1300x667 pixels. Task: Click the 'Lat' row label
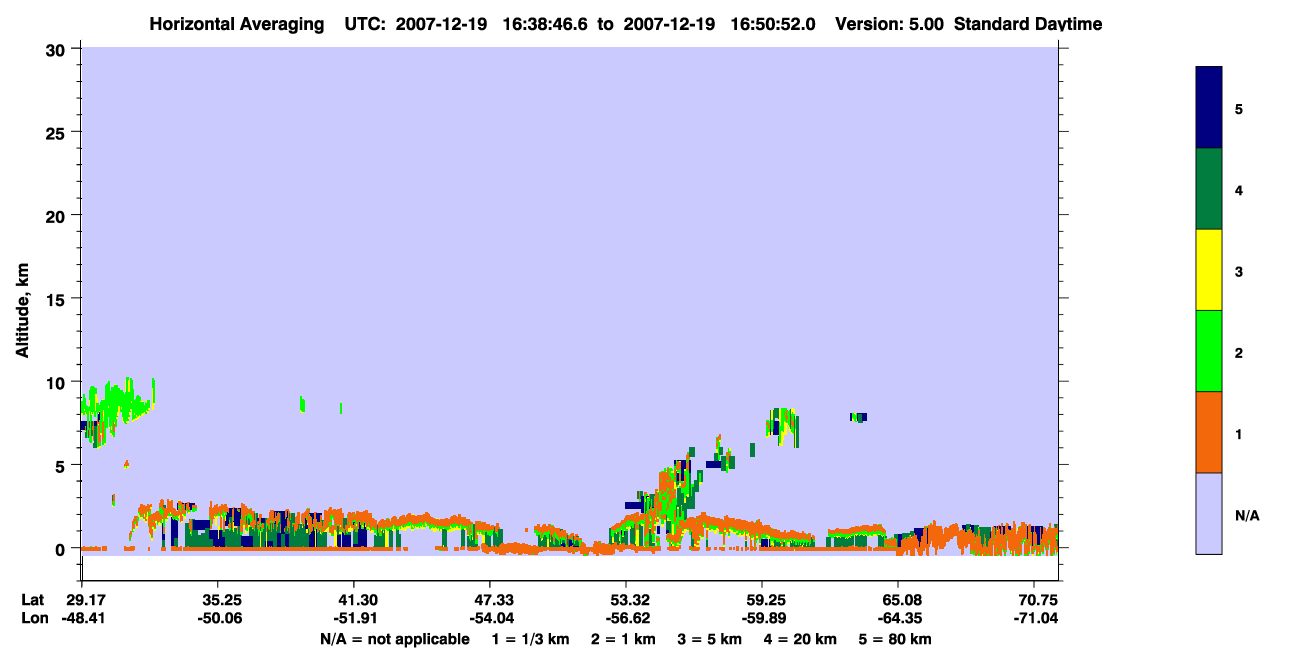point(33,600)
